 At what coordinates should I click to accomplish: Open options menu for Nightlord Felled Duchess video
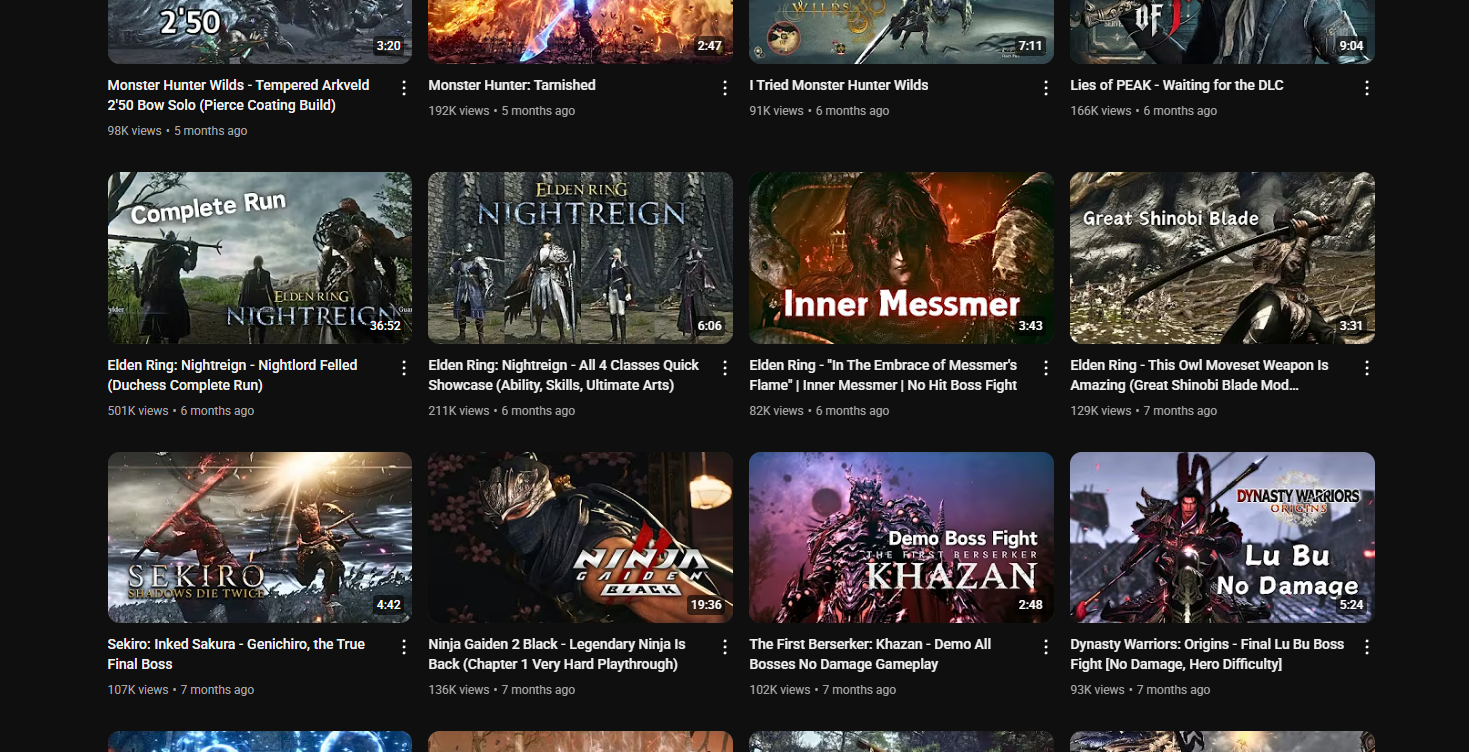(x=404, y=368)
